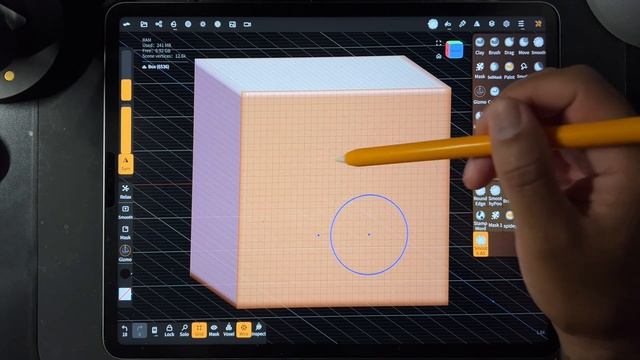640x360 pixels.
Task: Open the Lighting sun icon menu
Action: 203,24
